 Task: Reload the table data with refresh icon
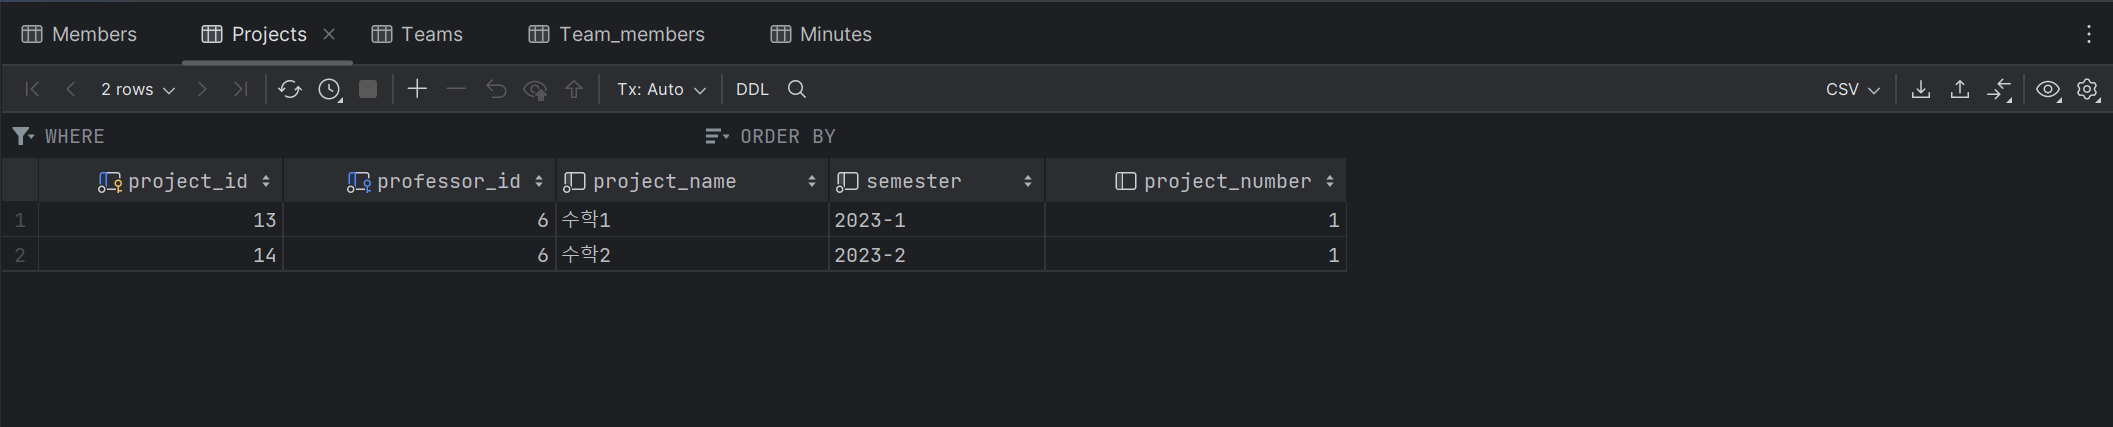pos(290,89)
